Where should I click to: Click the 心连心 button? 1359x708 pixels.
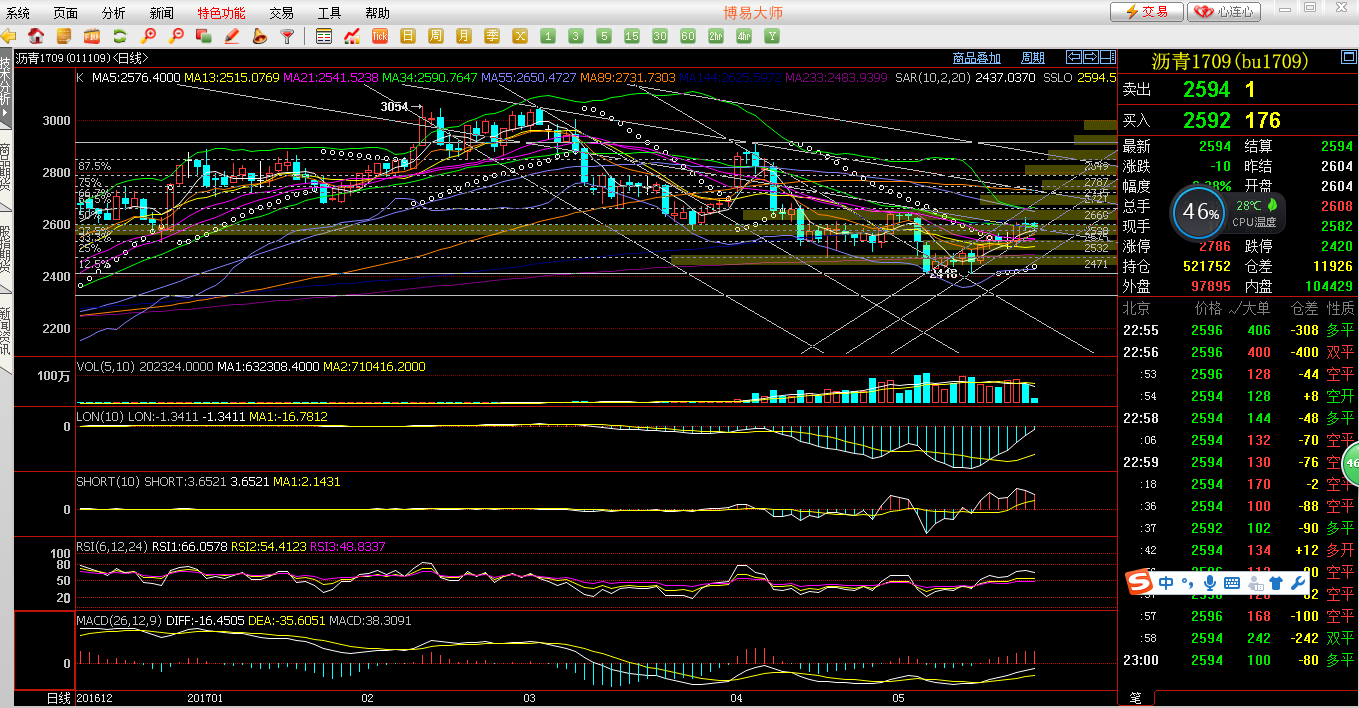tap(1224, 12)
